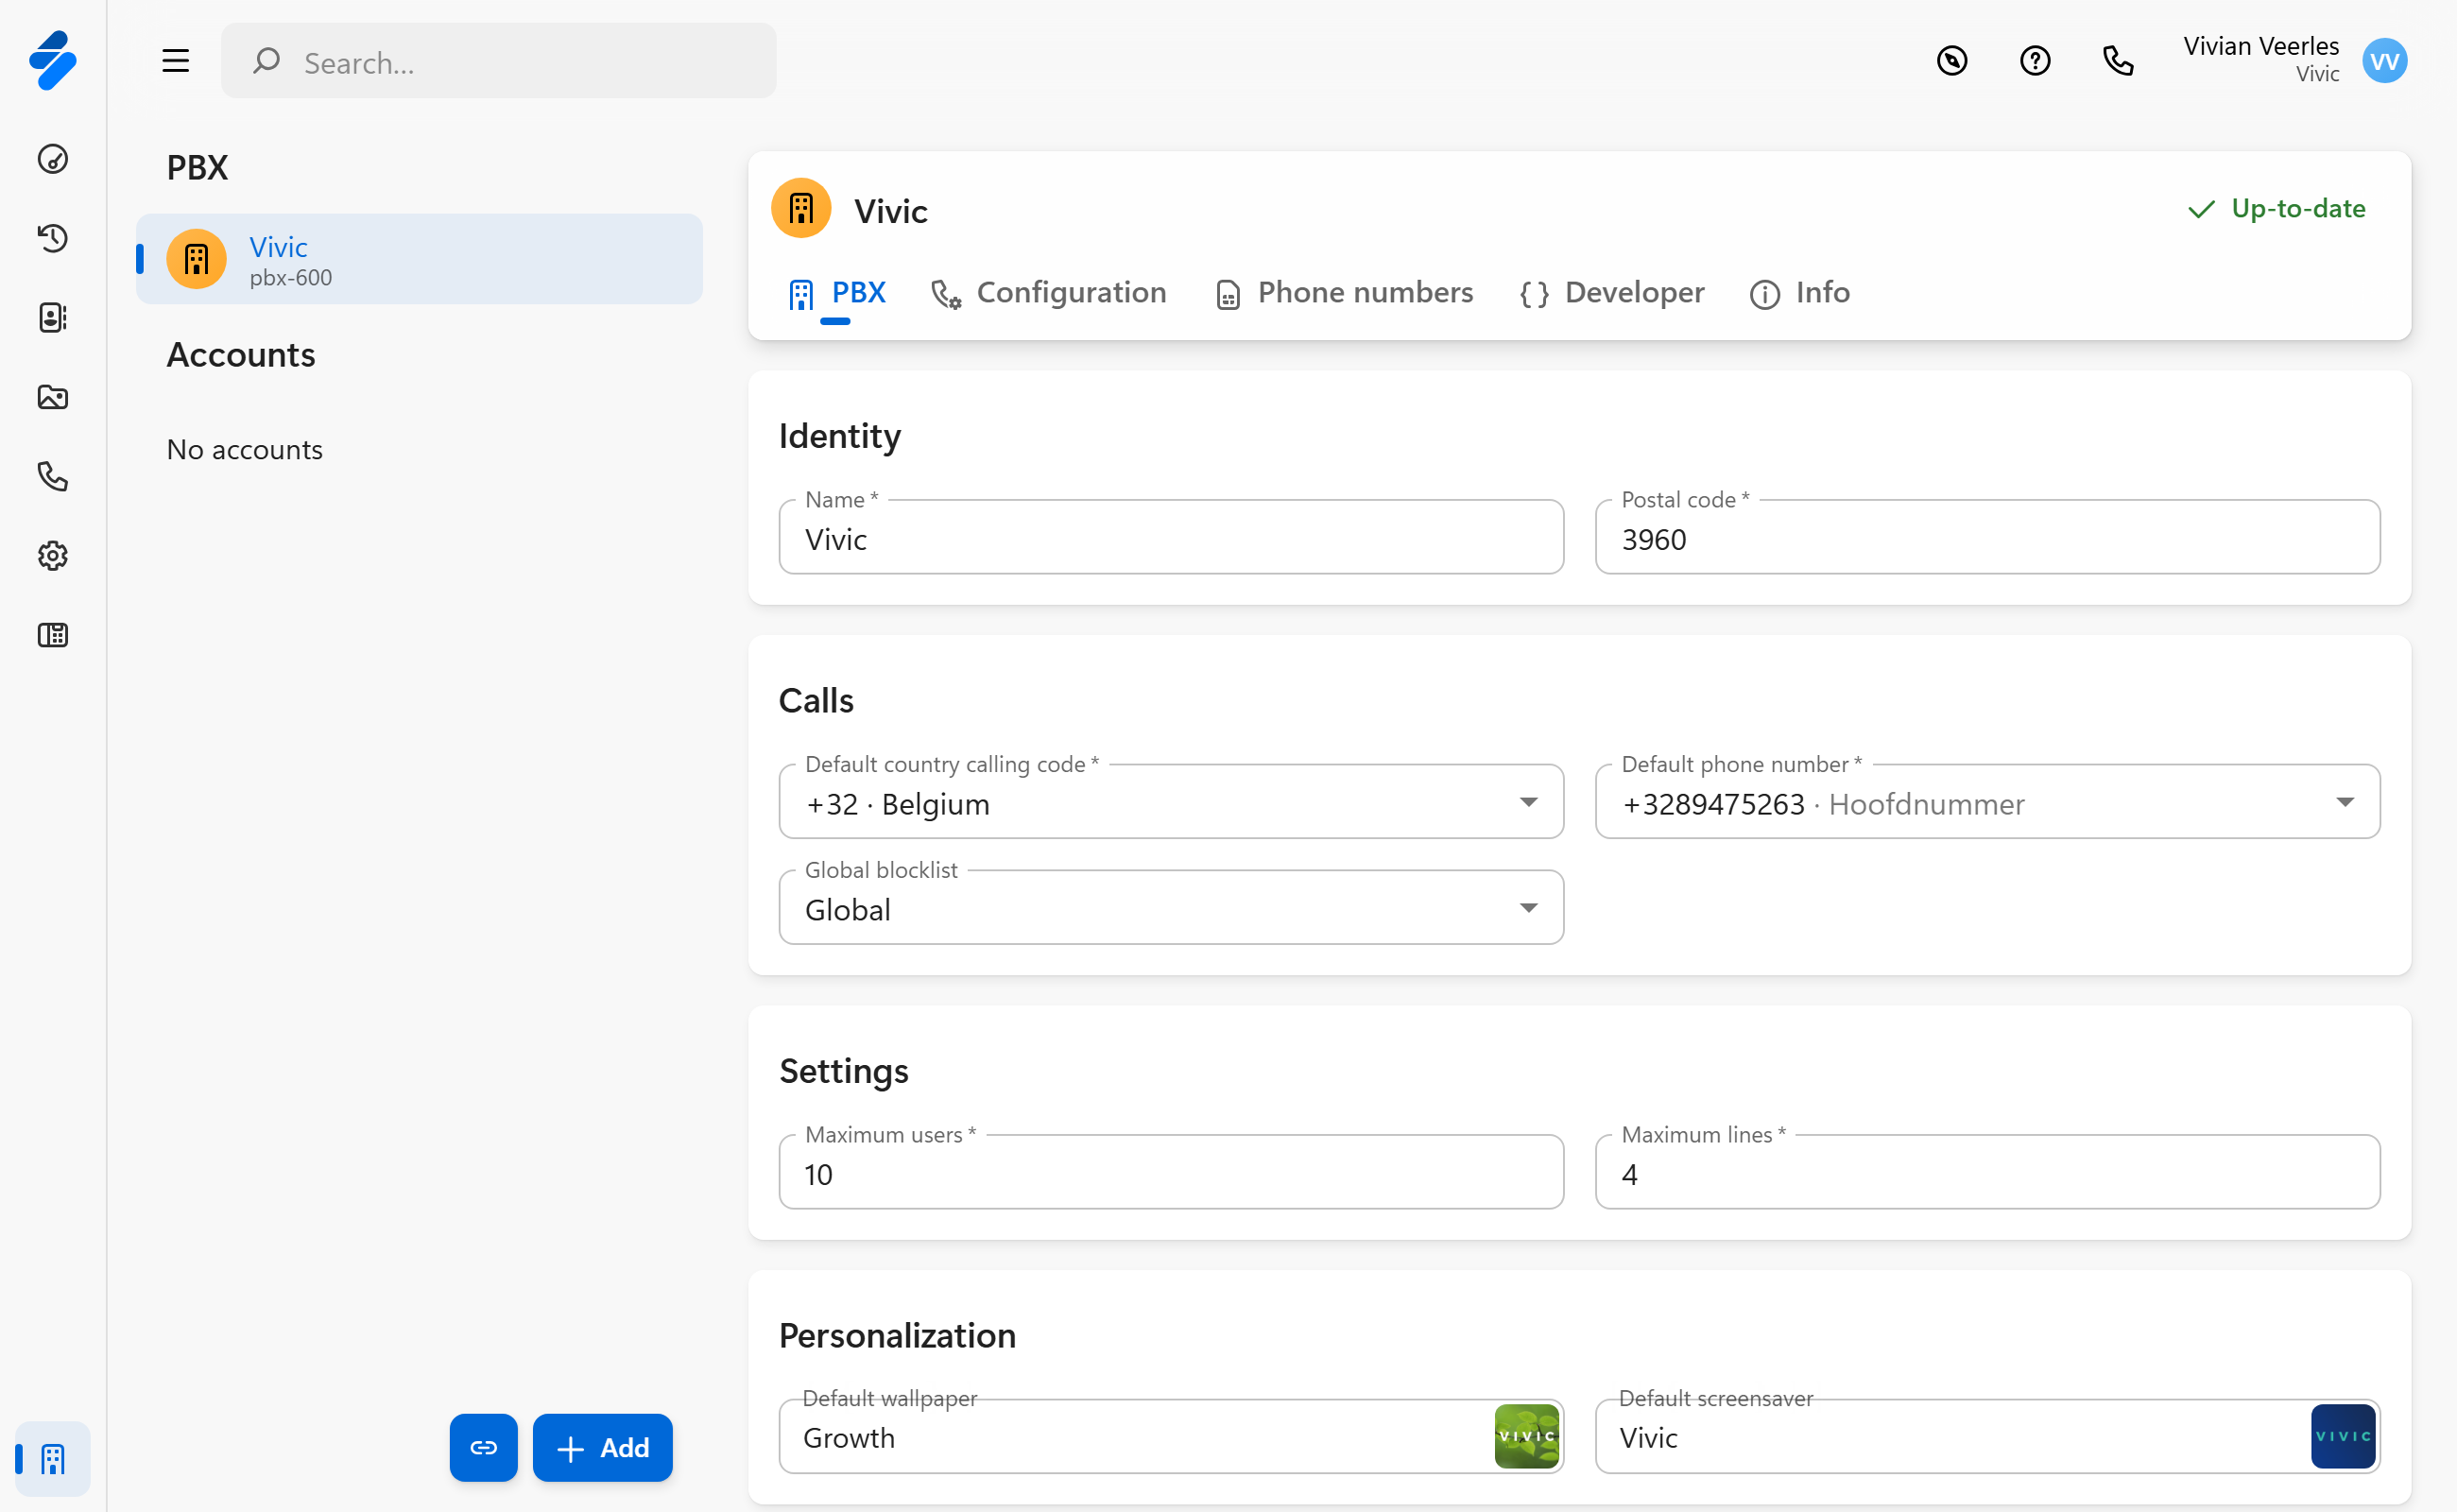Click the Growth wallpaper thumbnail
Image resolution: width=2457 pixels, height=1512 pixels.
coord(1525,1436)
